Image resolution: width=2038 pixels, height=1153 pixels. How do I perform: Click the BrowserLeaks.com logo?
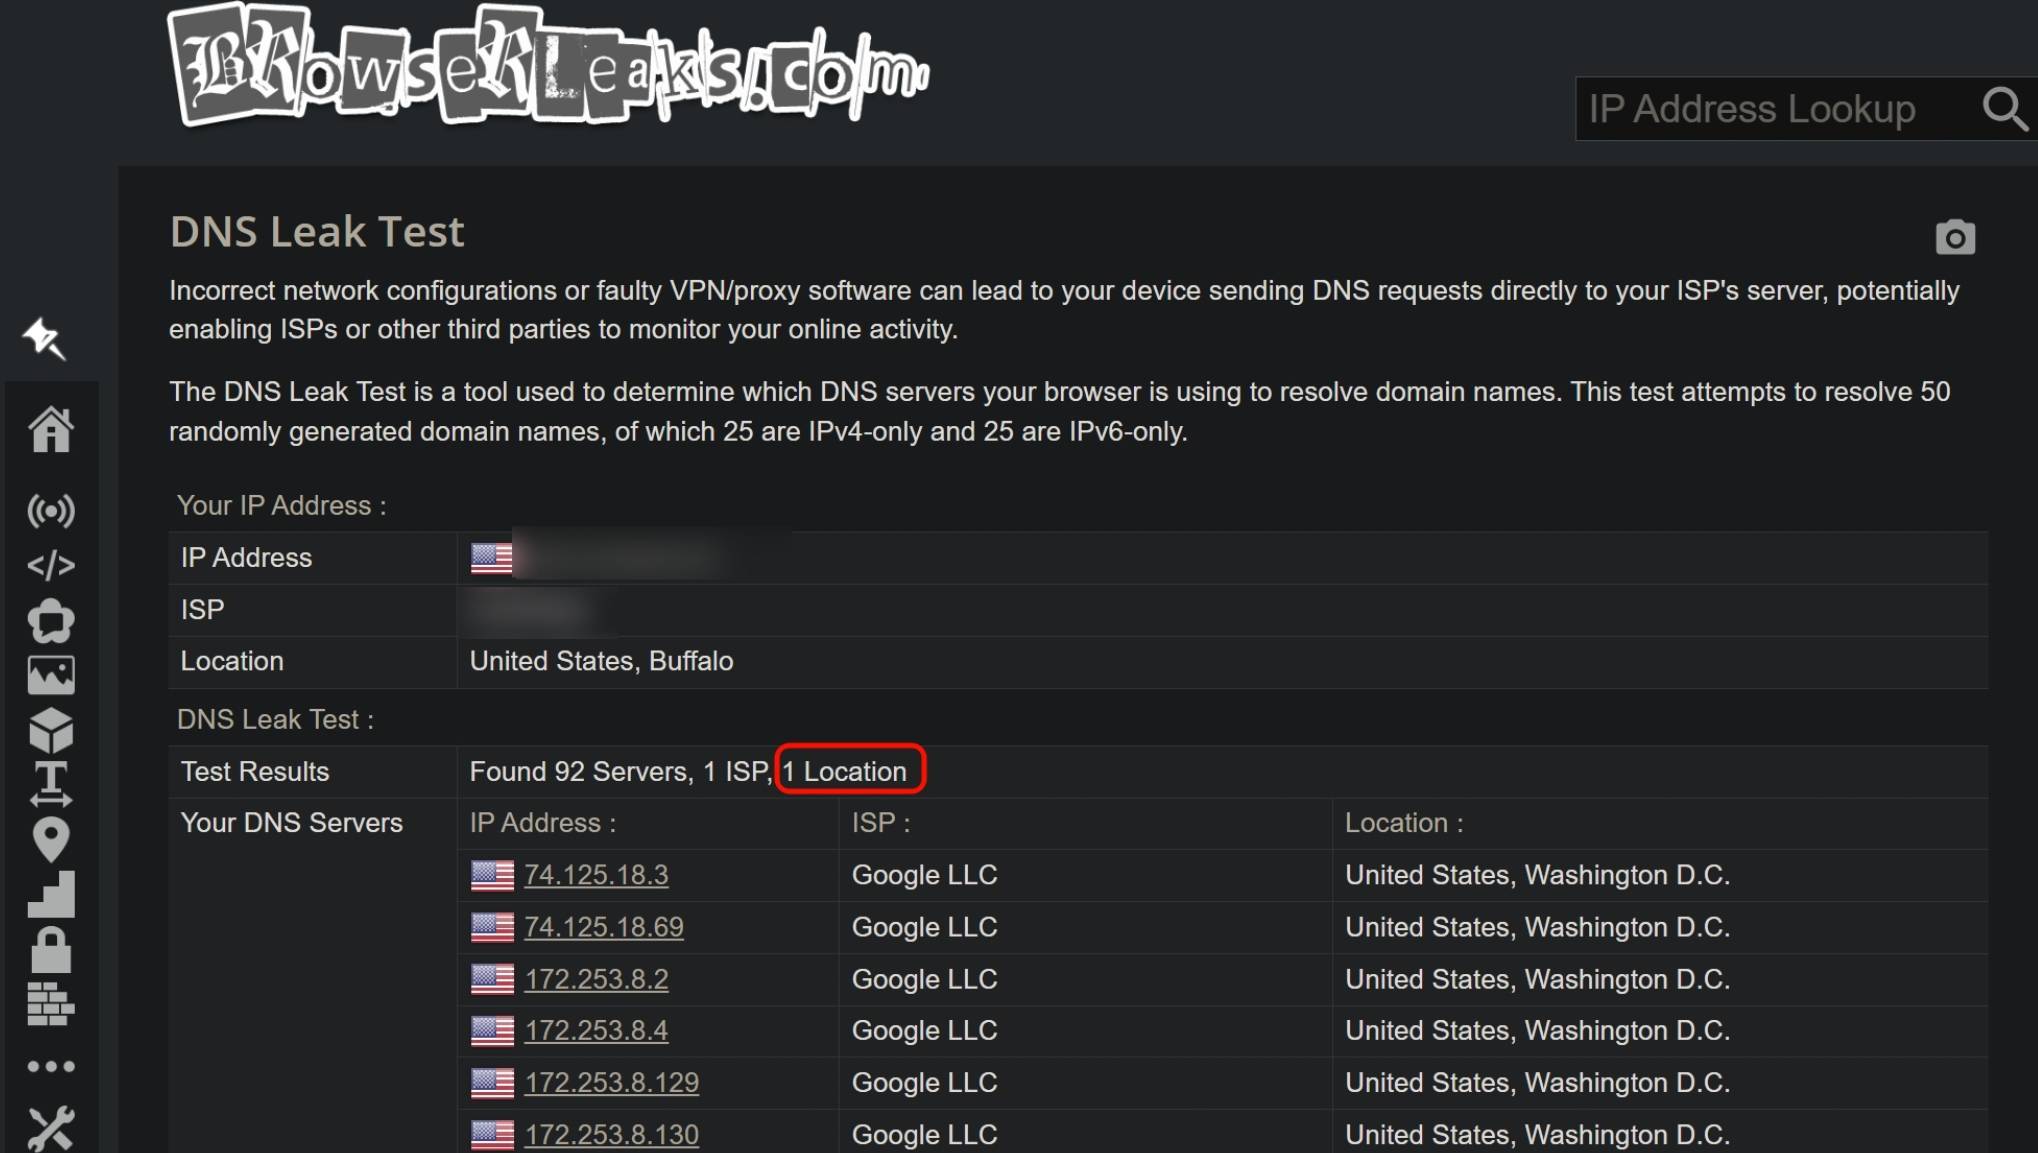coord(549,66)
